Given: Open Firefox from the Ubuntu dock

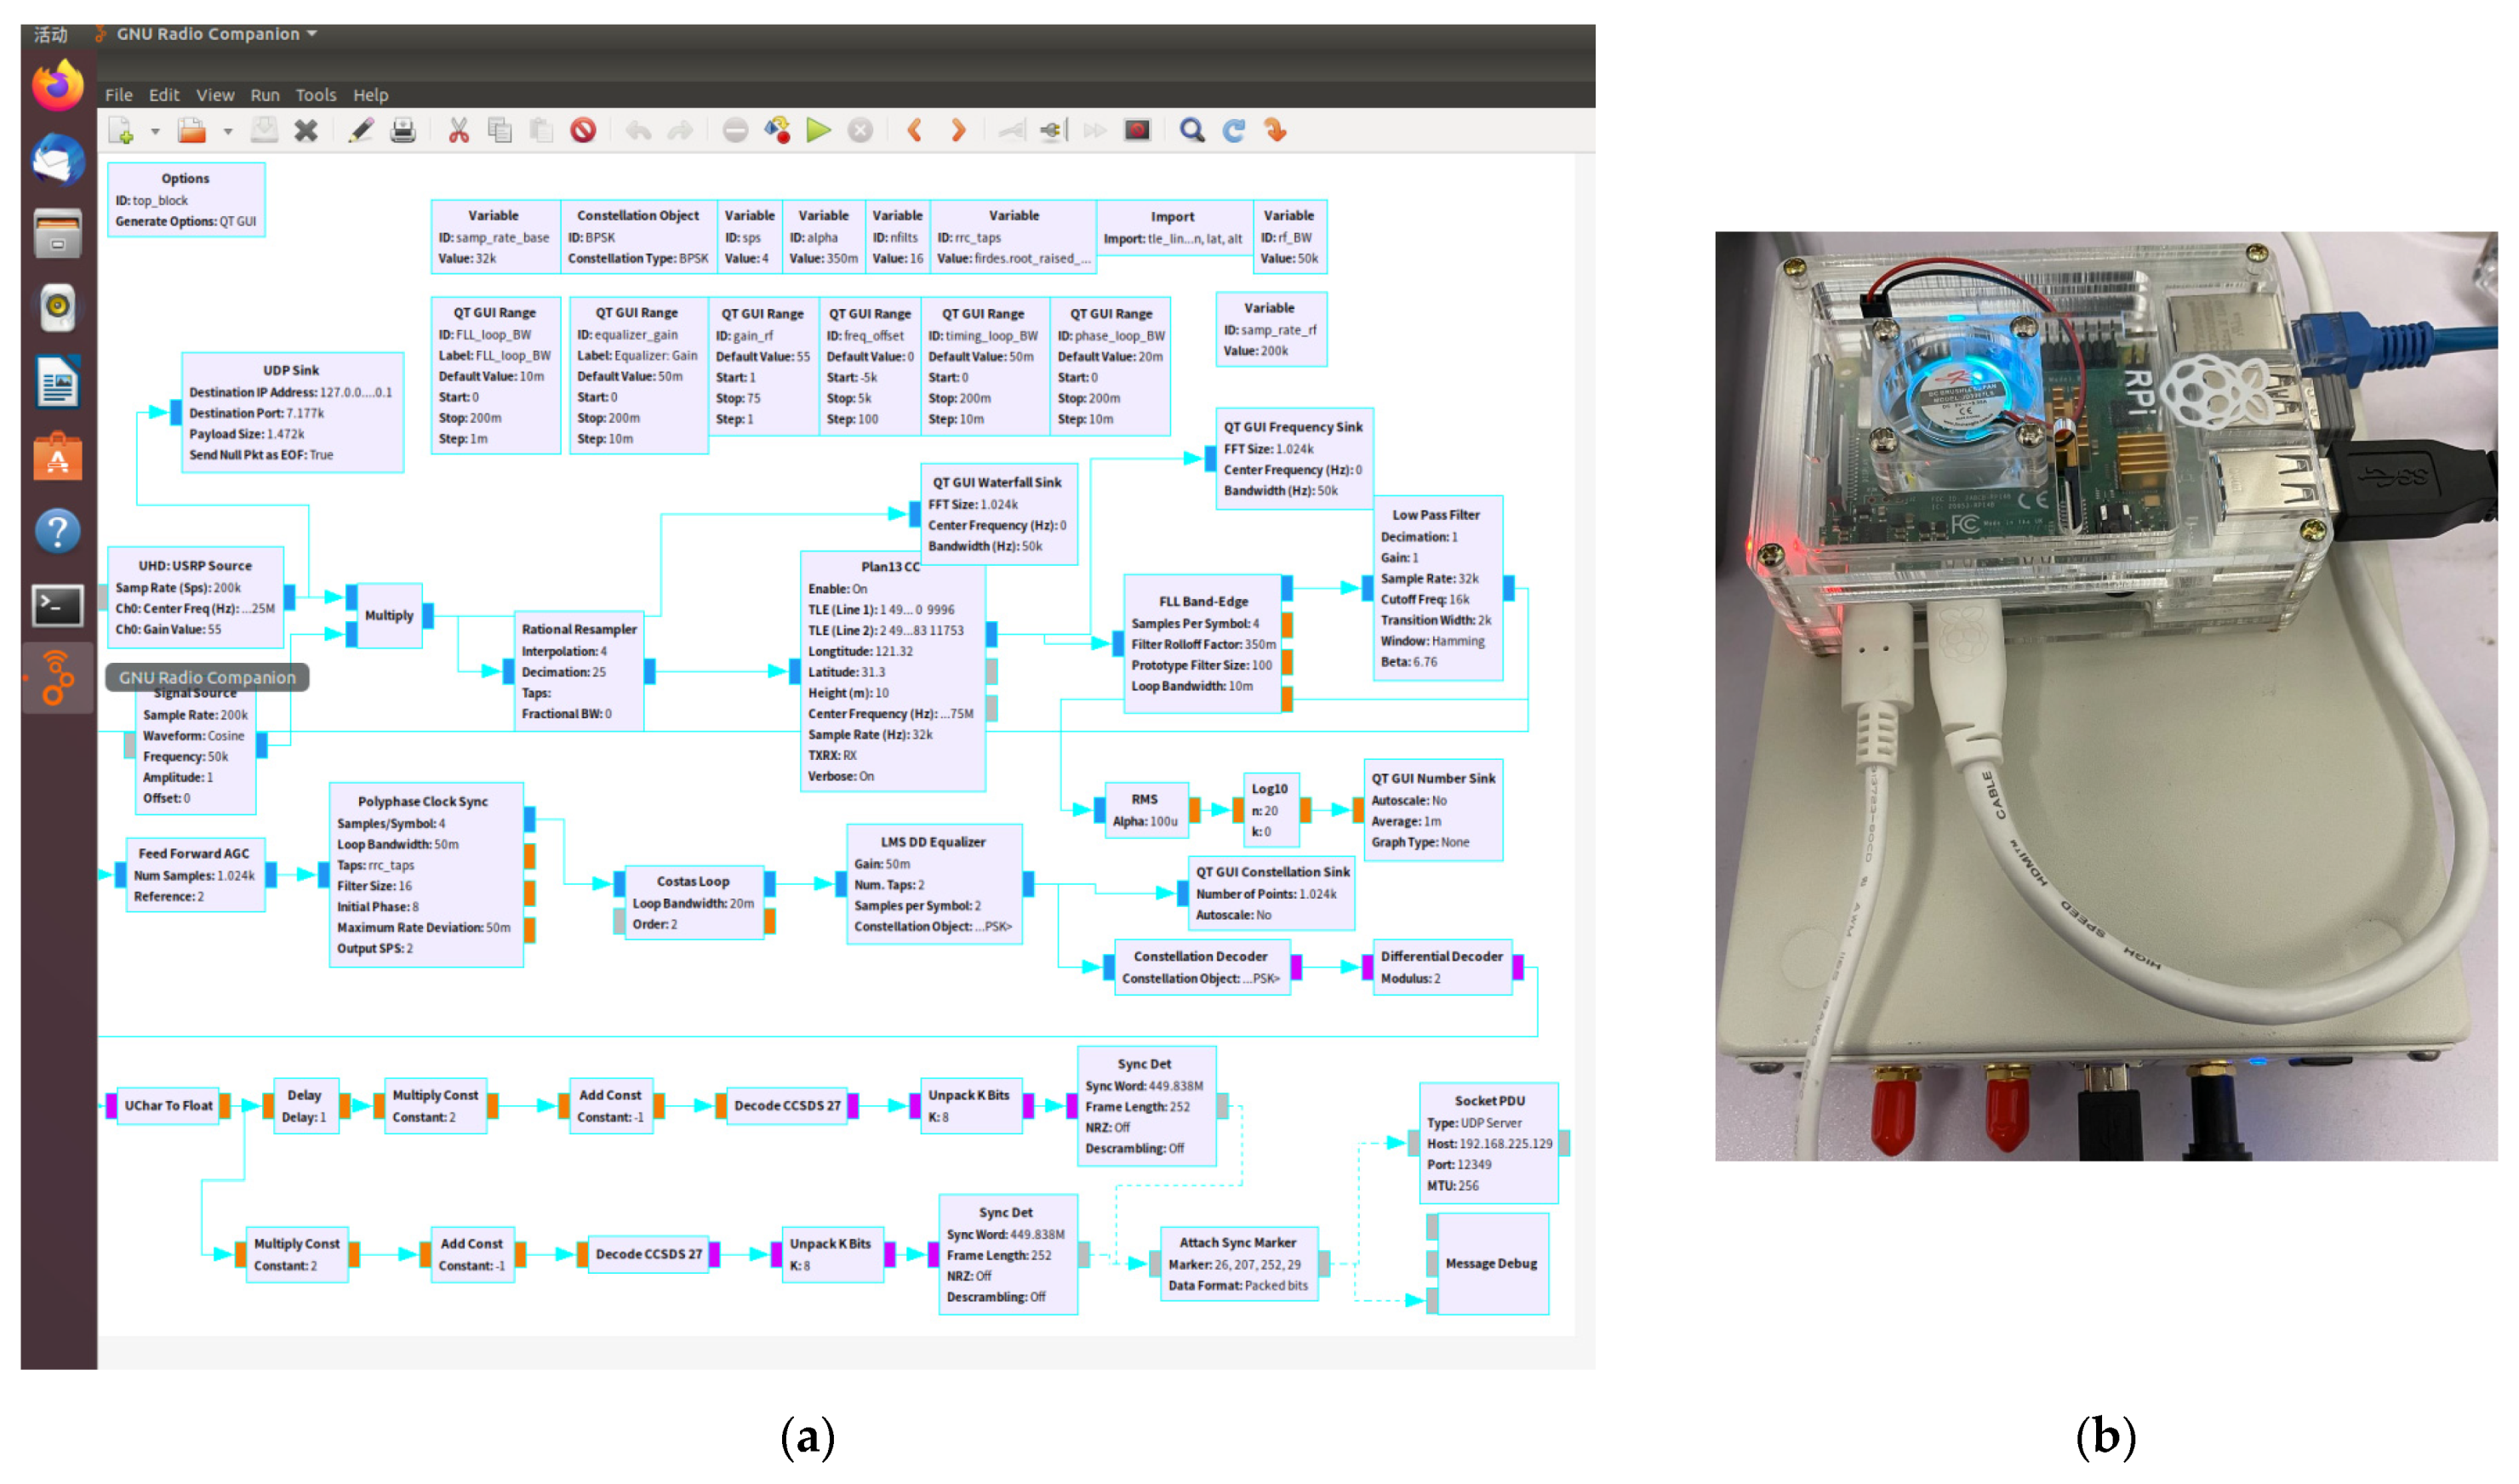Looking at the screenshot, I should tap(57, 86).
